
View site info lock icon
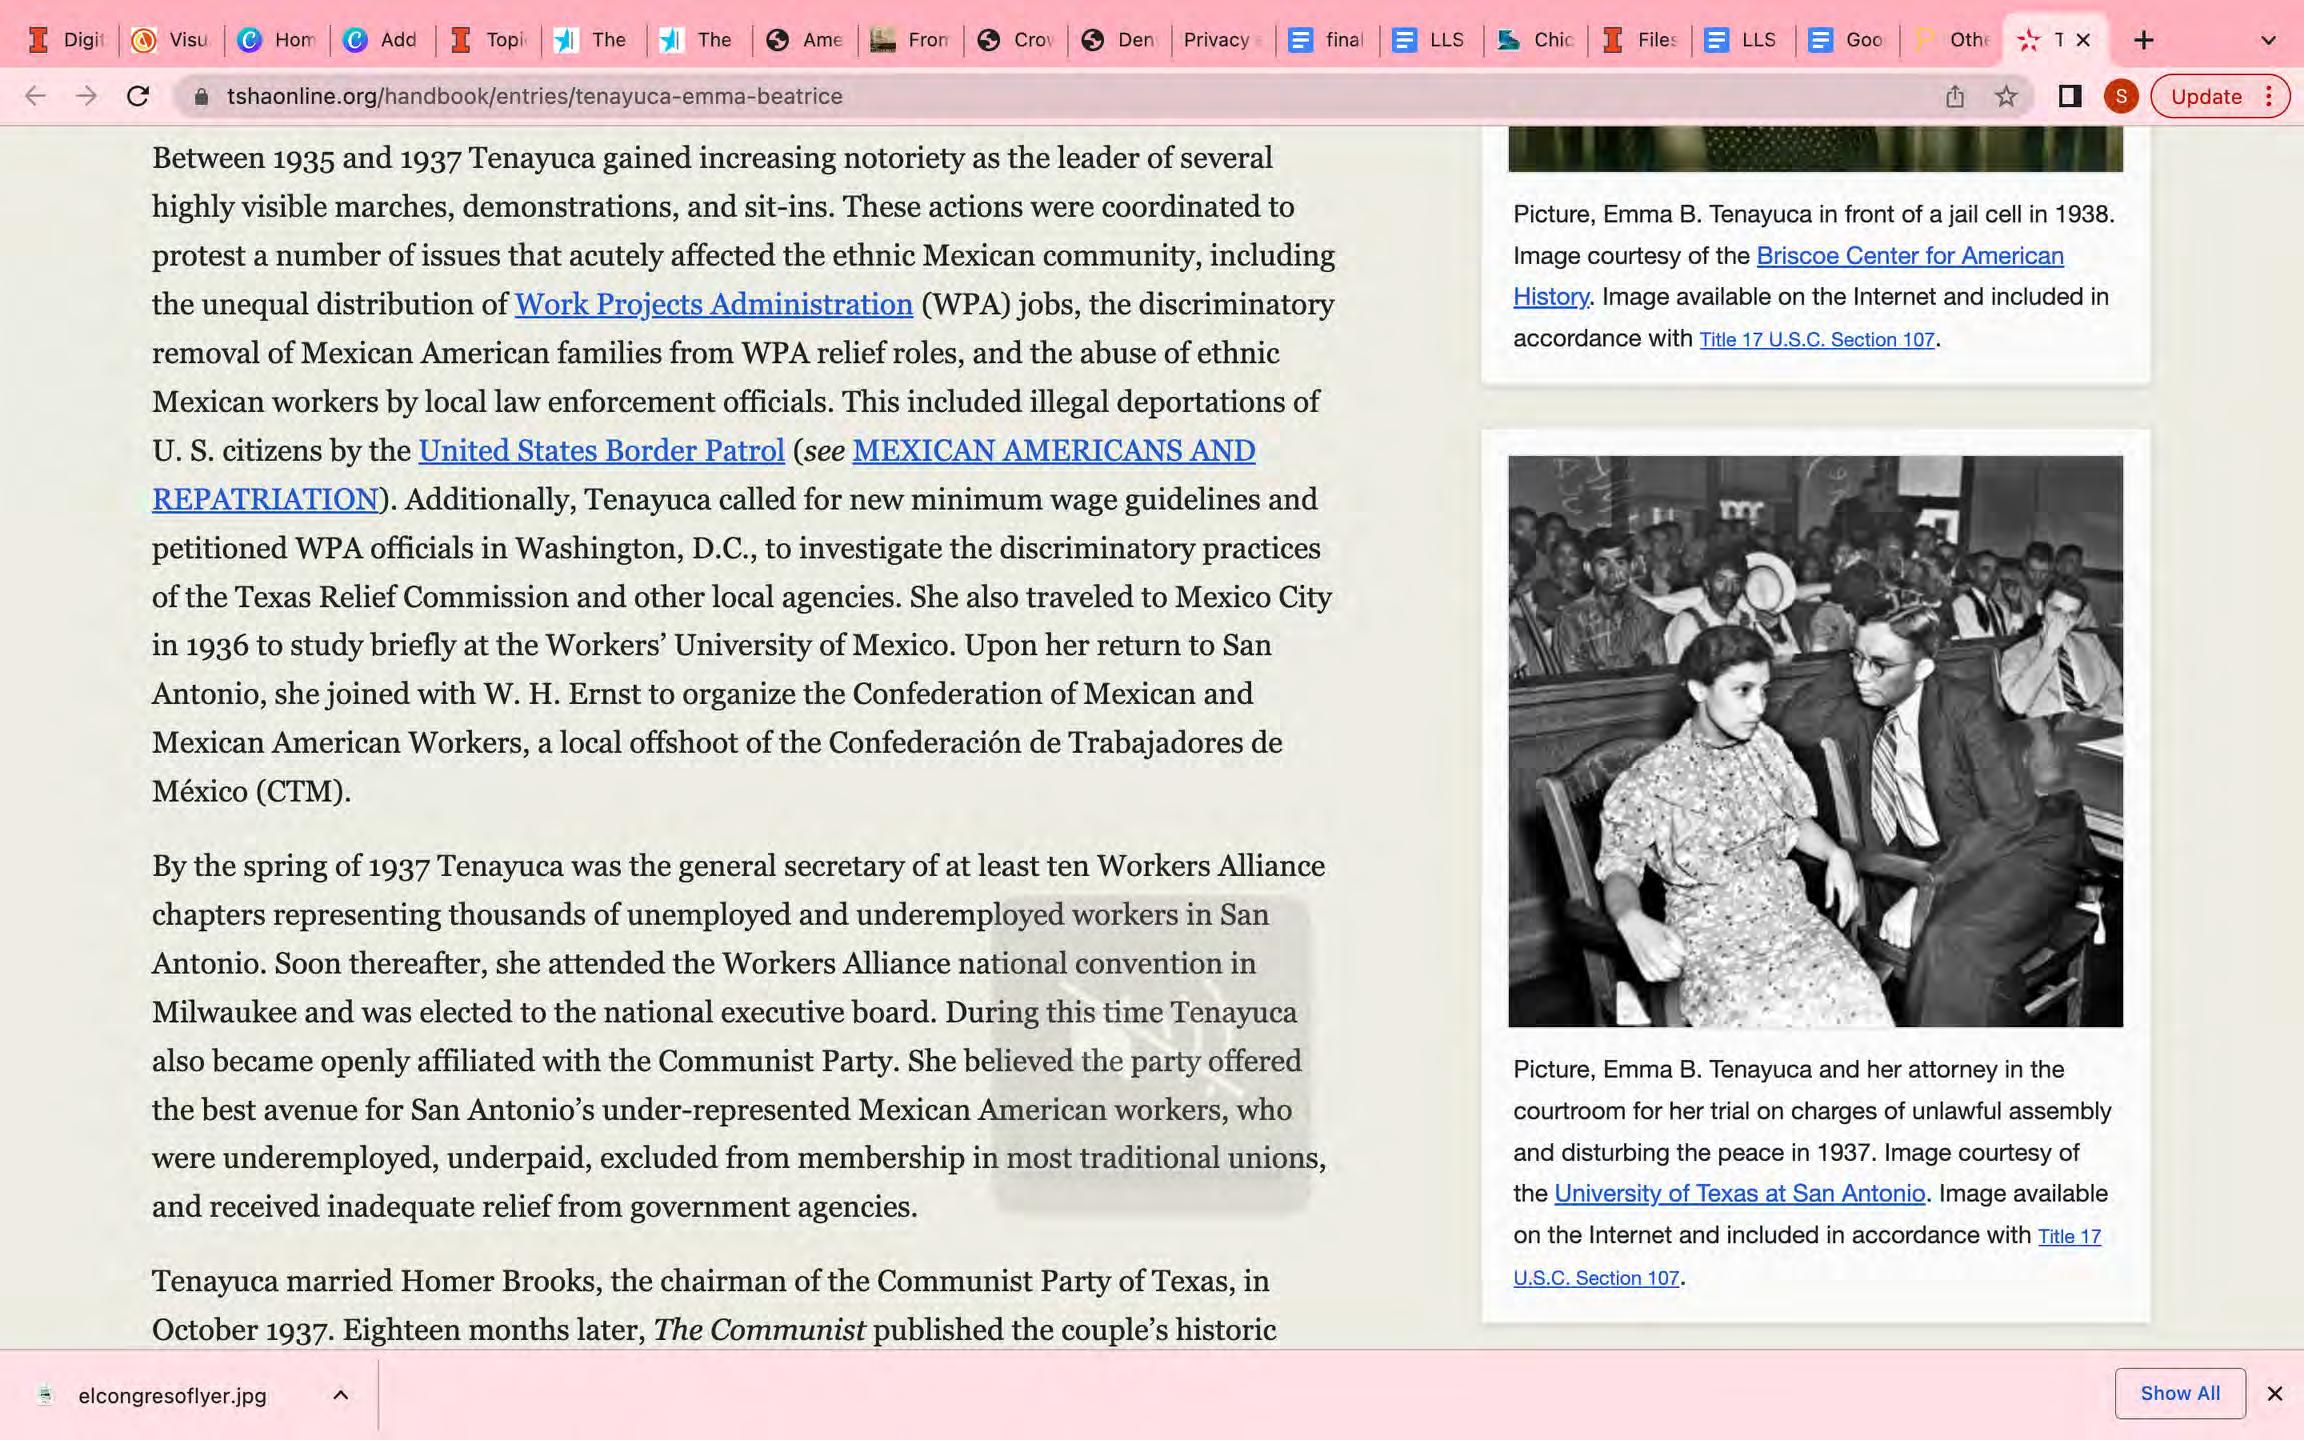point(201,96)
